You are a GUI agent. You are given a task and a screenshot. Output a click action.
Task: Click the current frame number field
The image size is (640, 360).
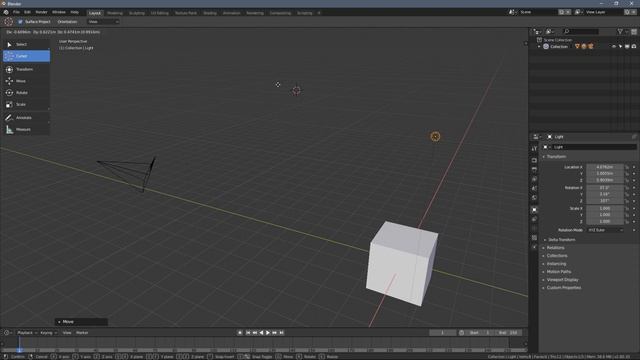[442, 333]
